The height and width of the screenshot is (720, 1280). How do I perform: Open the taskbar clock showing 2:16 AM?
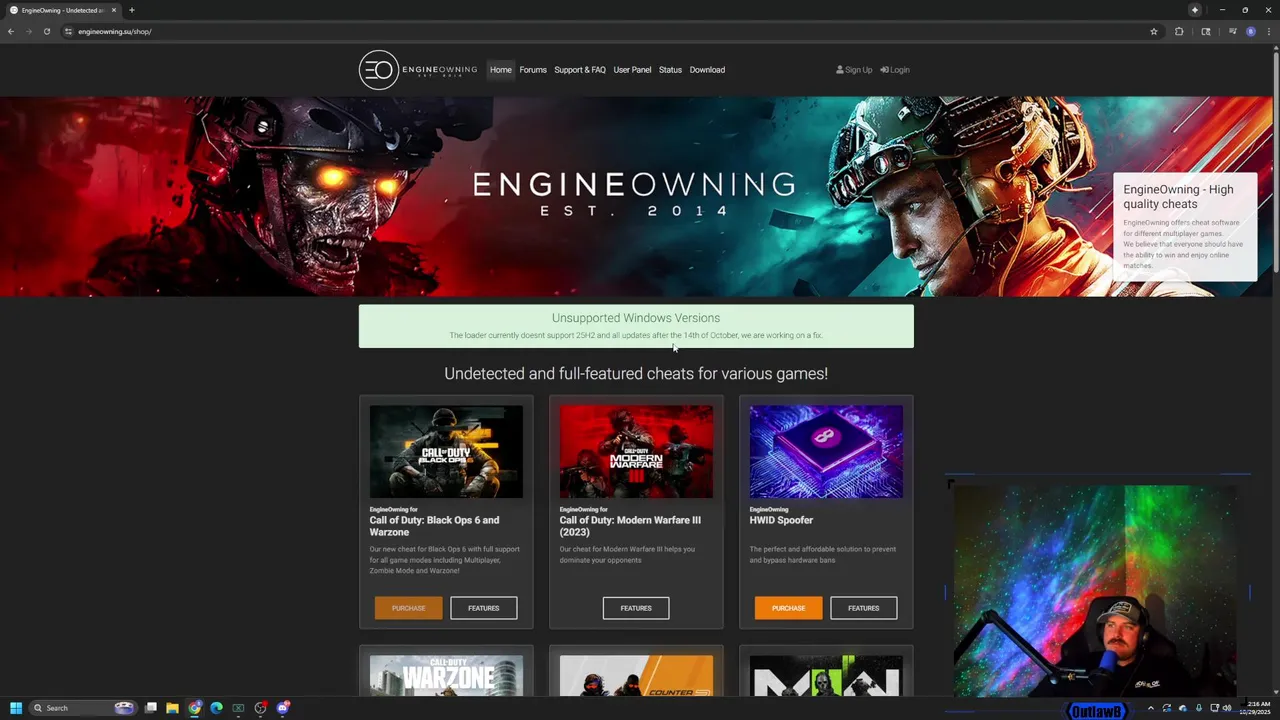tap(1253, 708)
